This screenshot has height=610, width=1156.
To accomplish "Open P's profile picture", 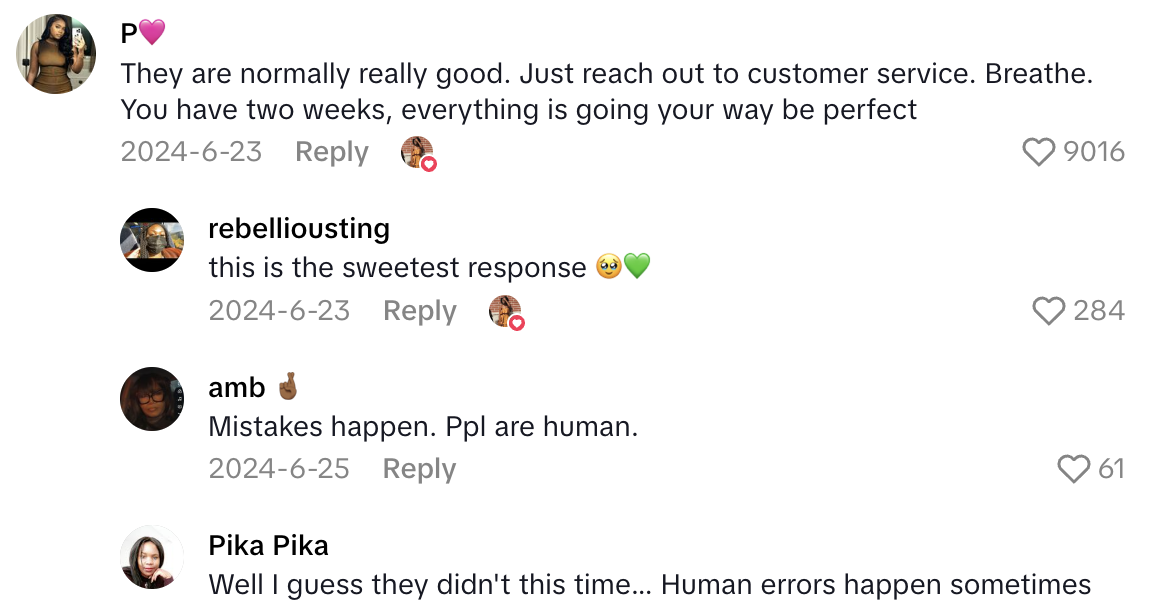I will pos(56,54).
